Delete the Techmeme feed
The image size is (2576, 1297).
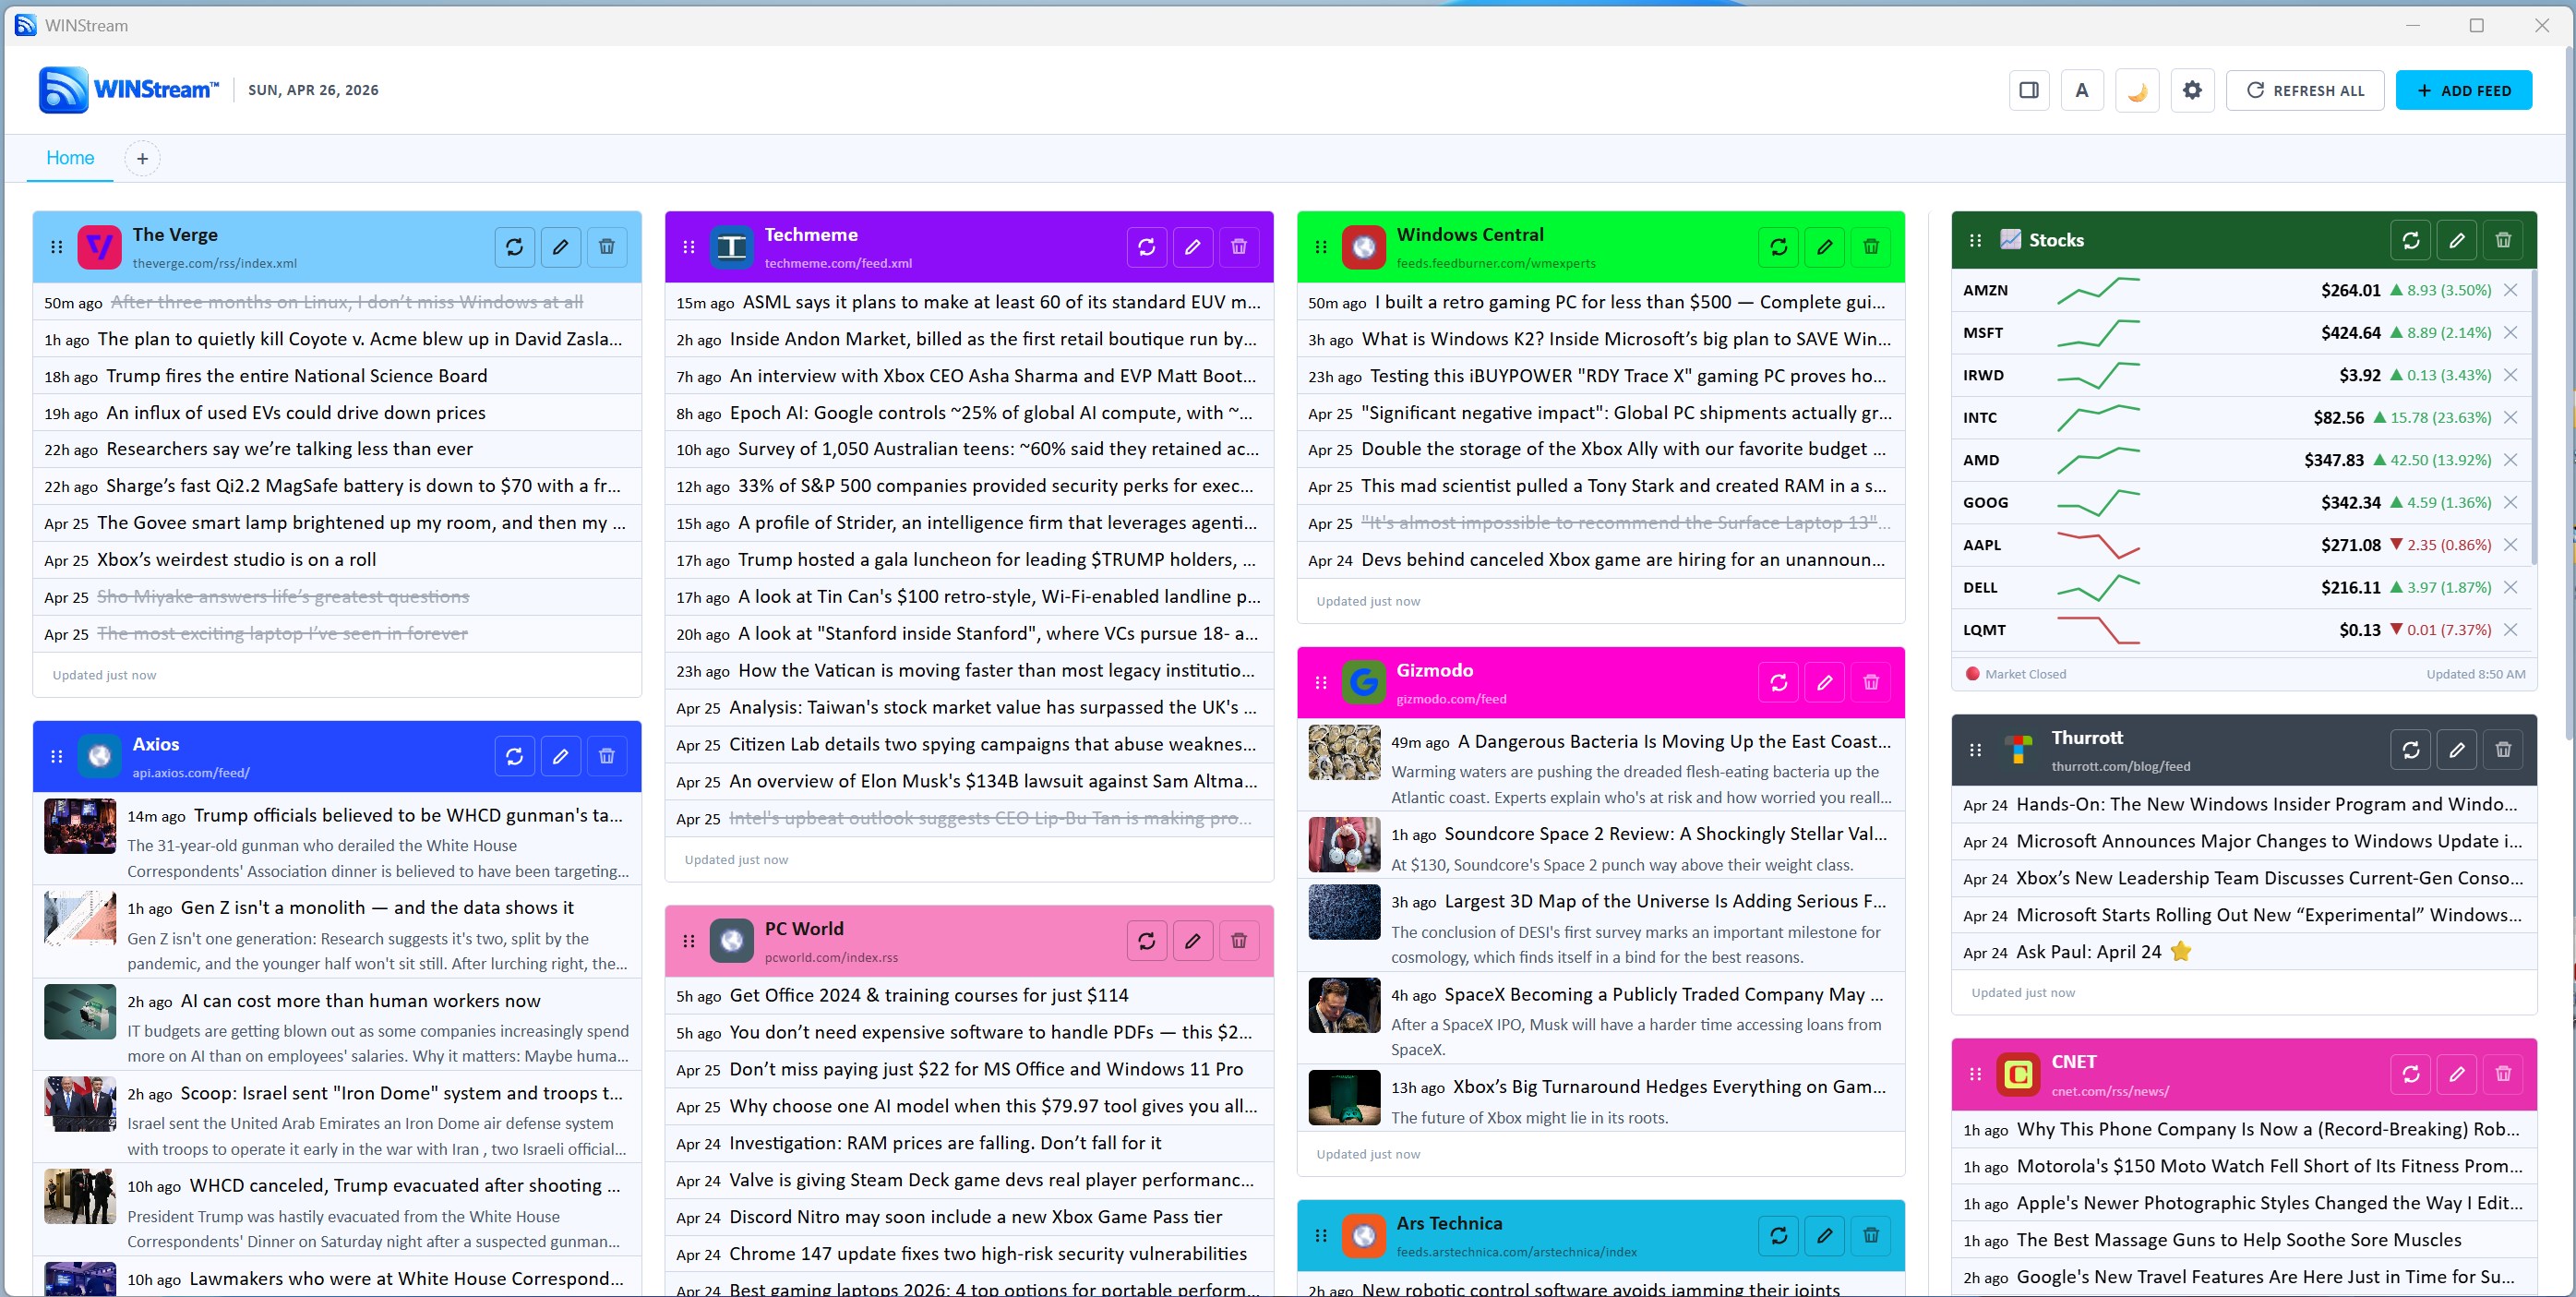pyautogui.click(x=1239, y=247)
